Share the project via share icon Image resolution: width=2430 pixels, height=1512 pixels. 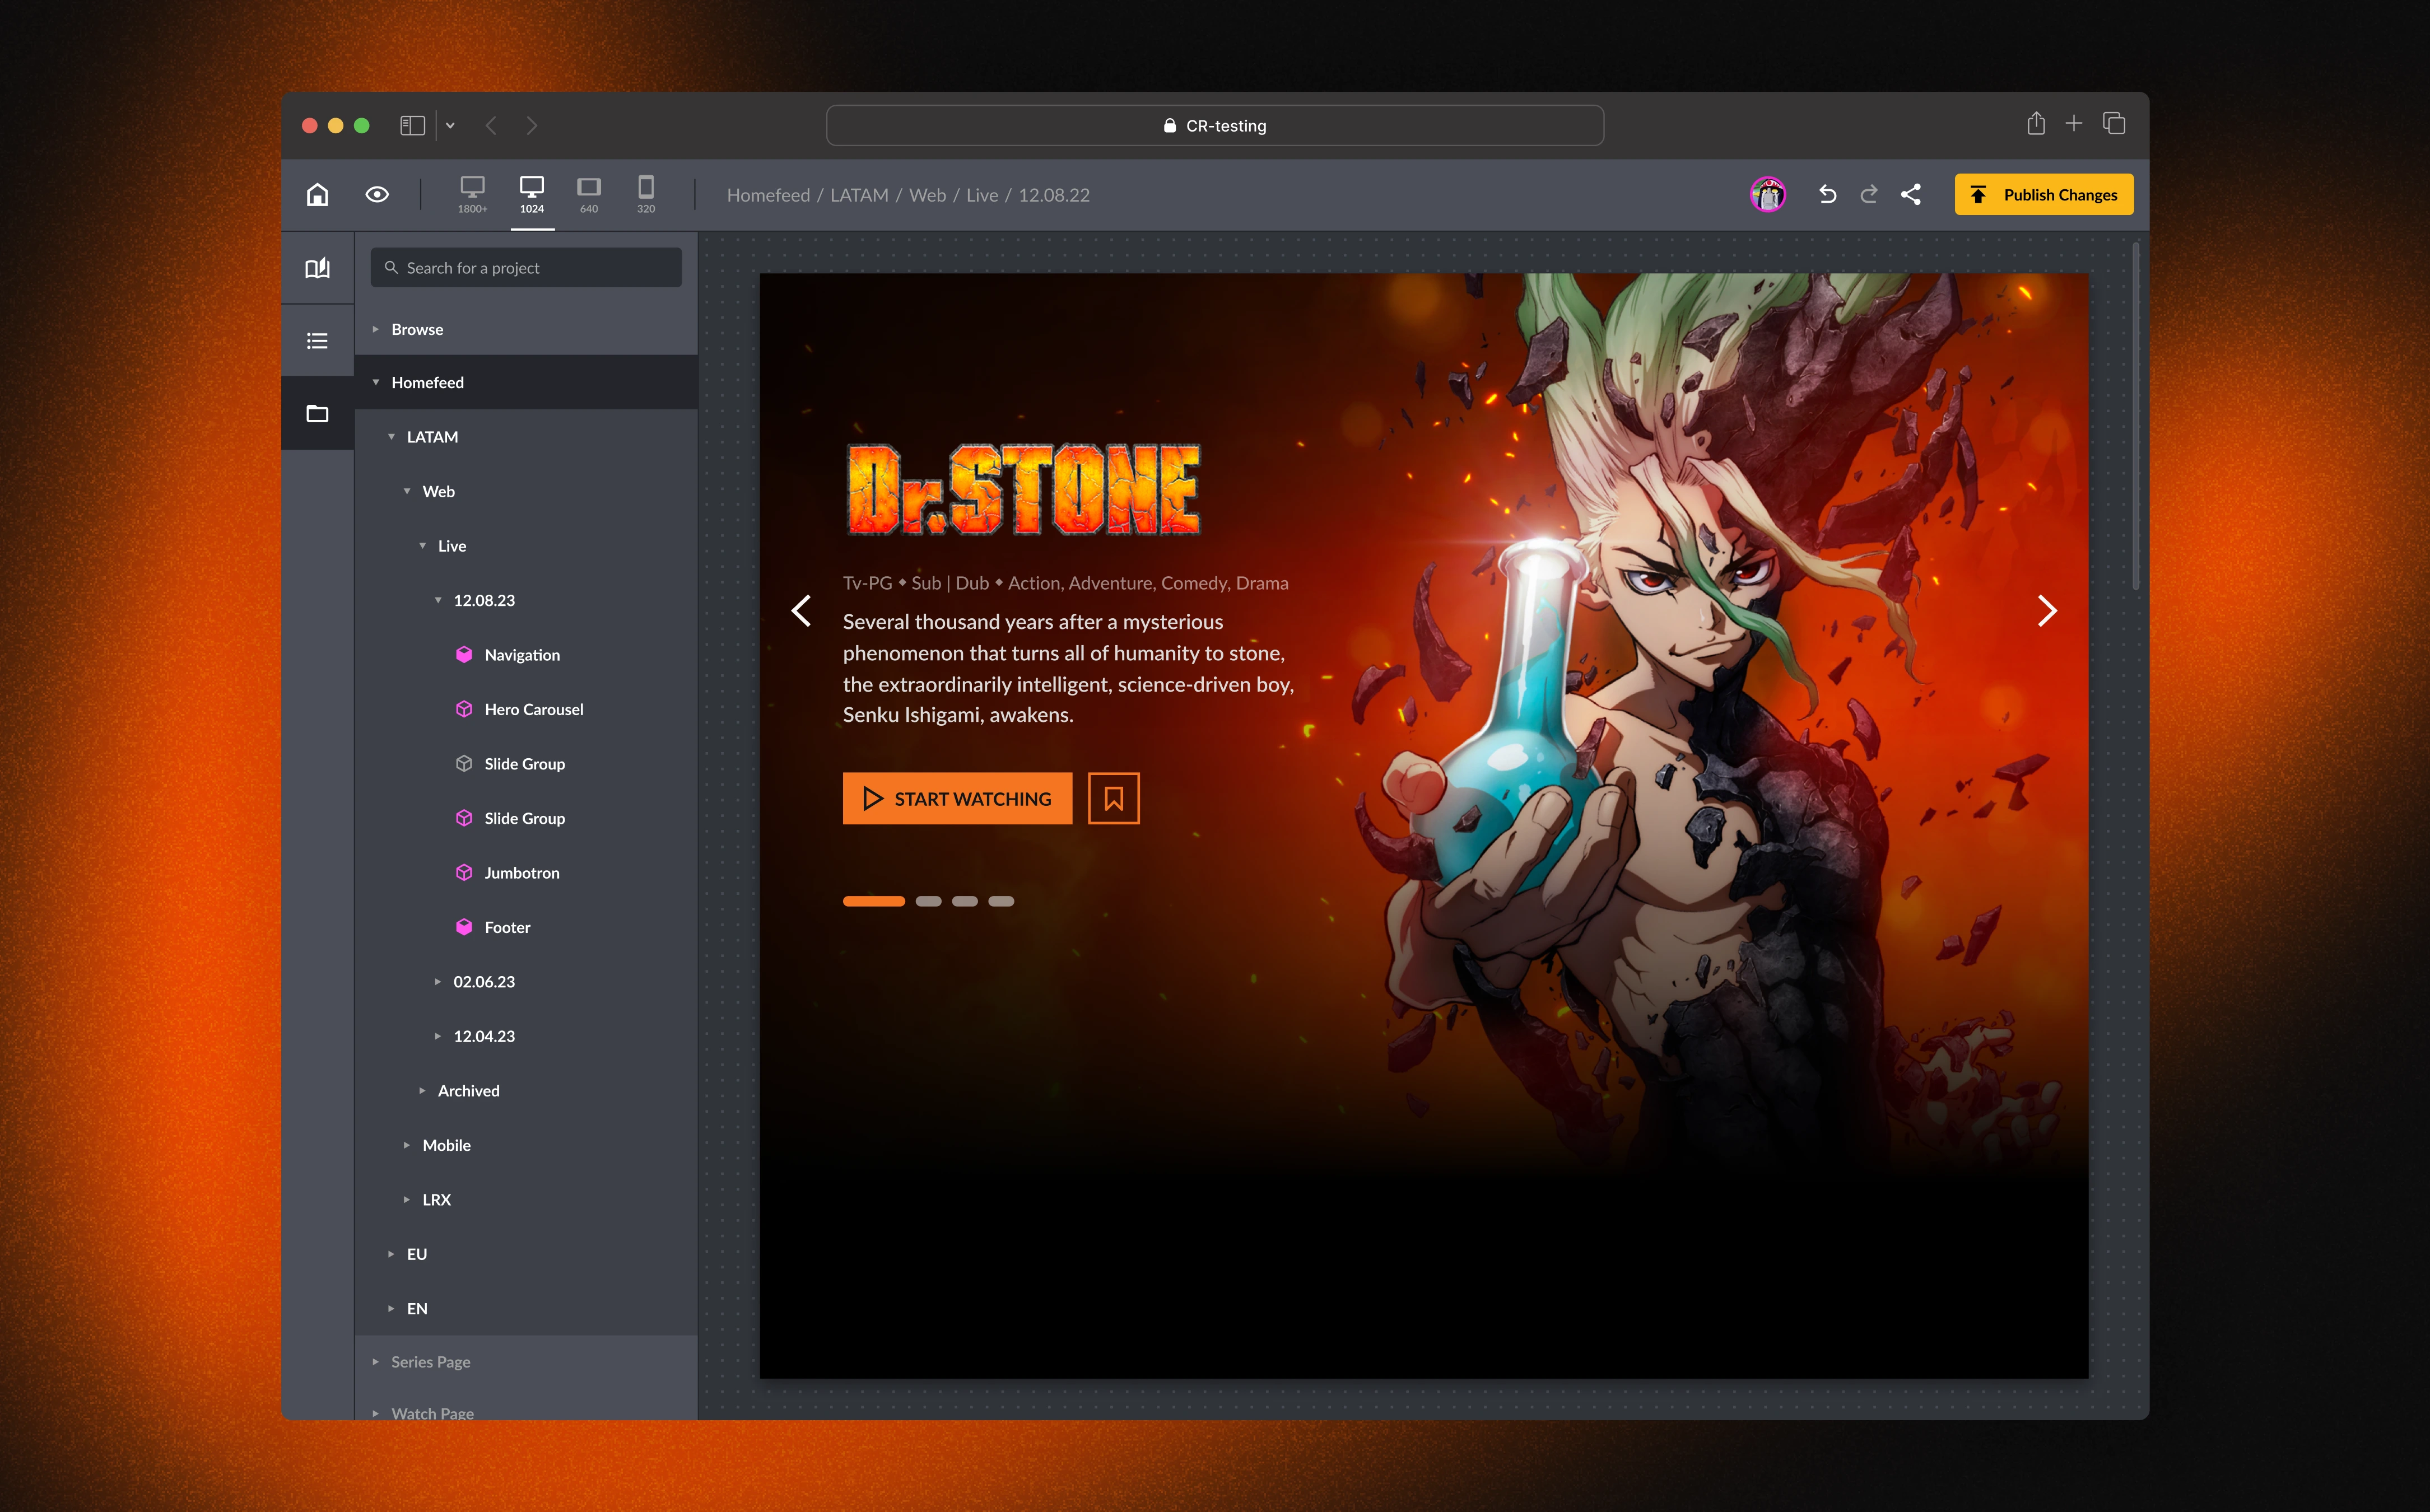(x=1911, y=194)
